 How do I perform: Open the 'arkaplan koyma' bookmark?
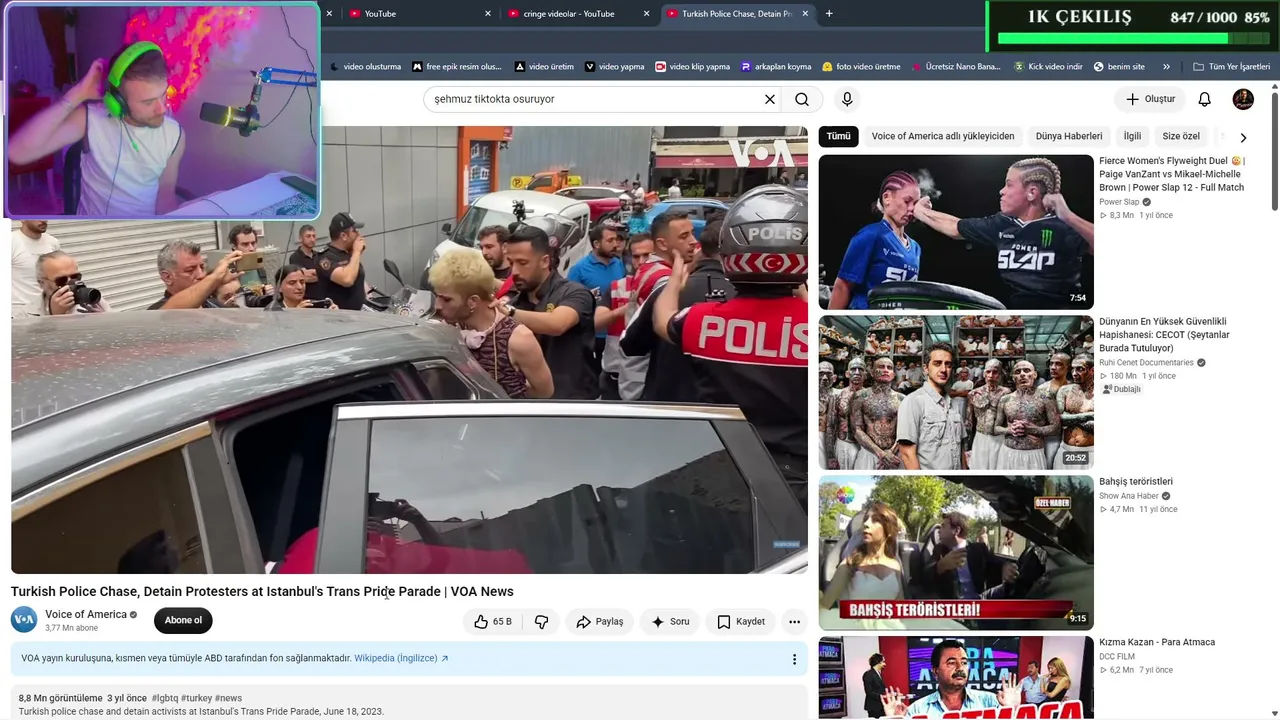pos(776,67)
